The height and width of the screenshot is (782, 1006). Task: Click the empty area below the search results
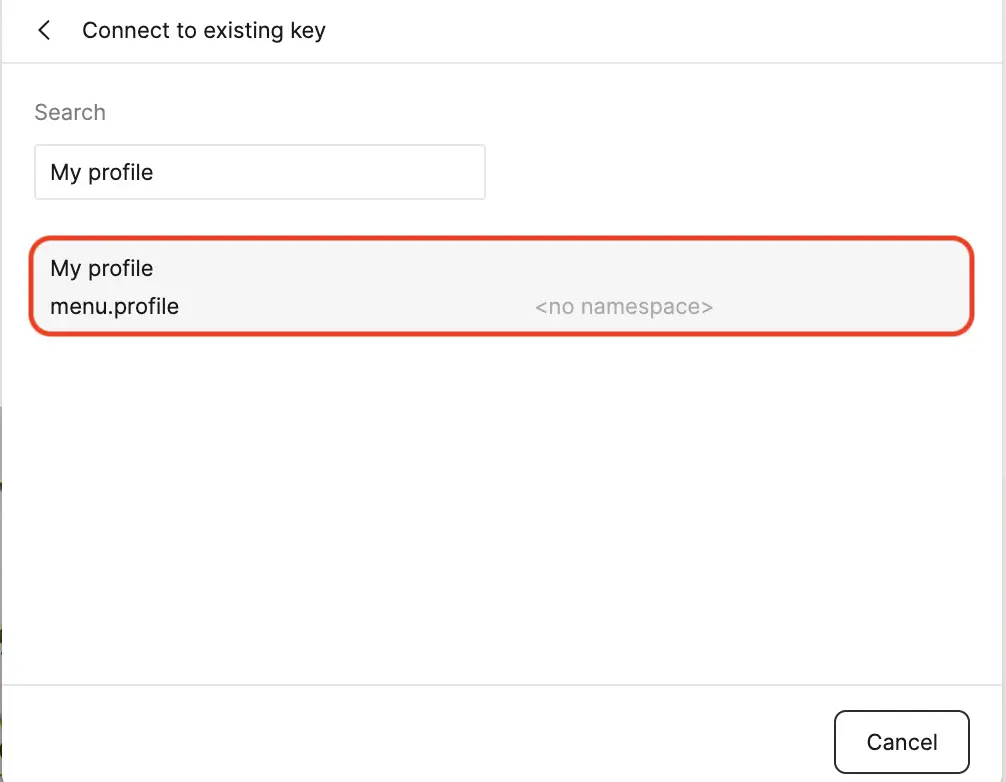pyautogui.click(x=500, y=500)
